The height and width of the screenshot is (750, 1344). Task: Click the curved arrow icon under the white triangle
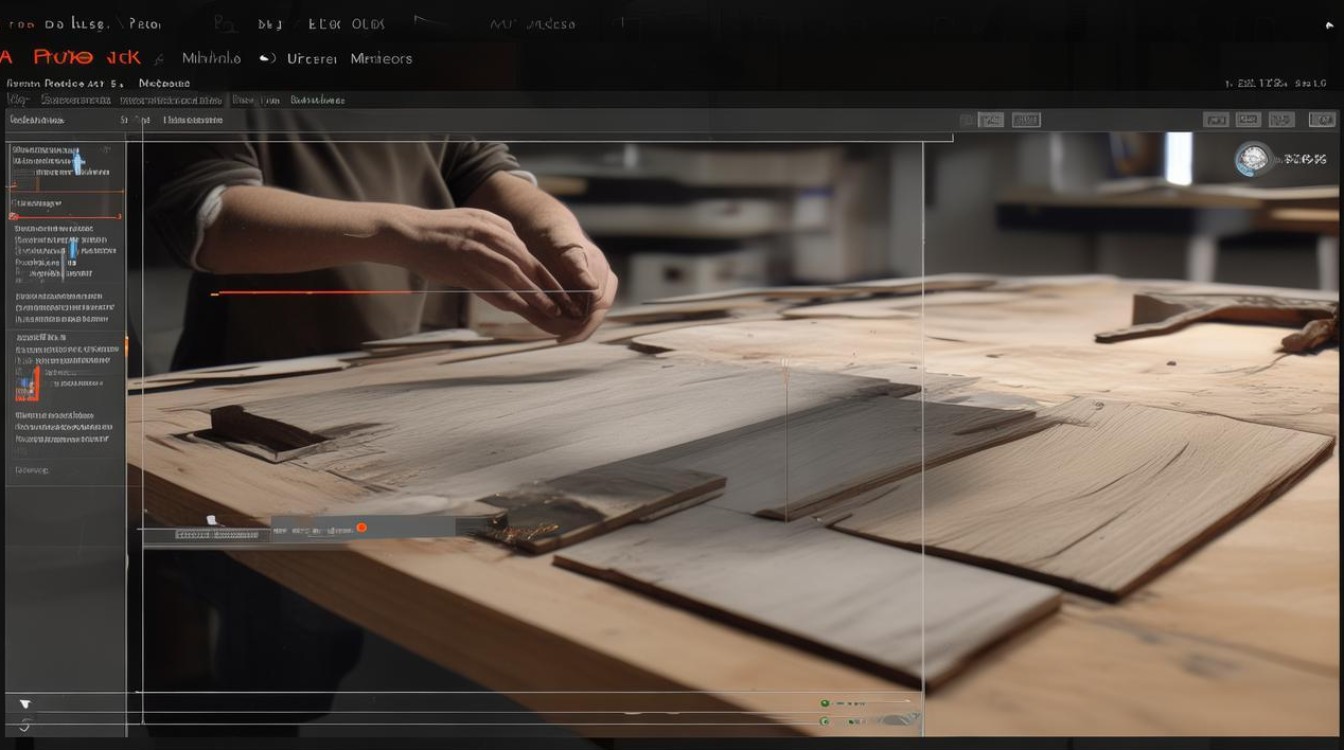(x=26, y=724)
